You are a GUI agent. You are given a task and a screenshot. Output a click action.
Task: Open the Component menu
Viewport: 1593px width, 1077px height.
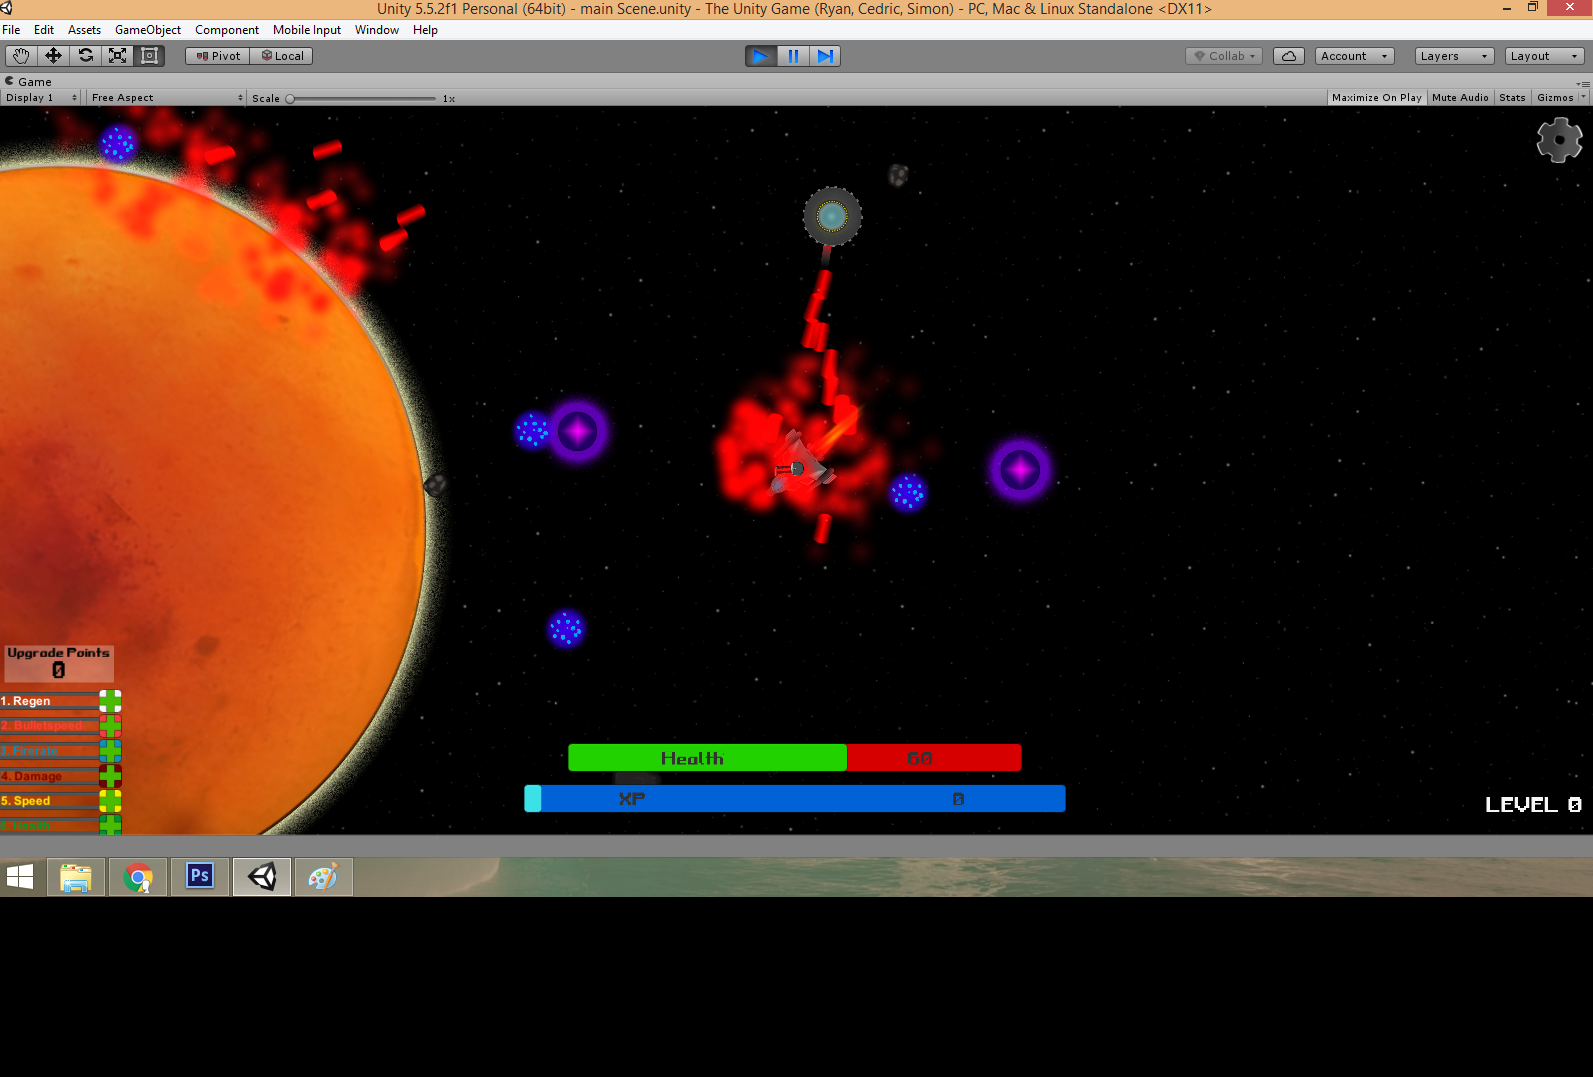click(x=227, y=30)
